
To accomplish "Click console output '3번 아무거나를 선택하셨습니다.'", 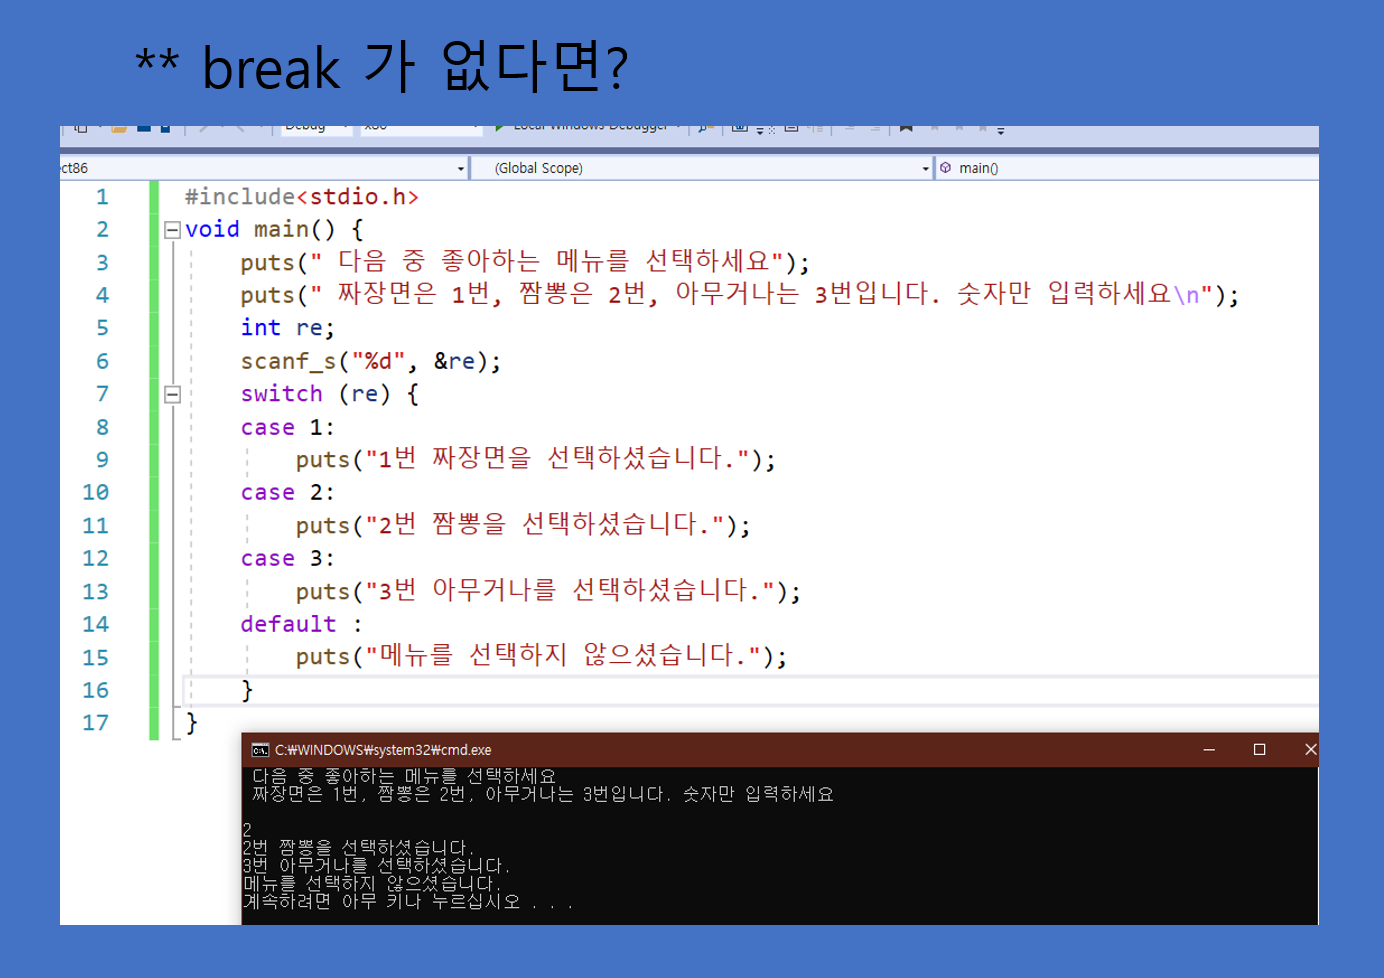I will [377, 866].
